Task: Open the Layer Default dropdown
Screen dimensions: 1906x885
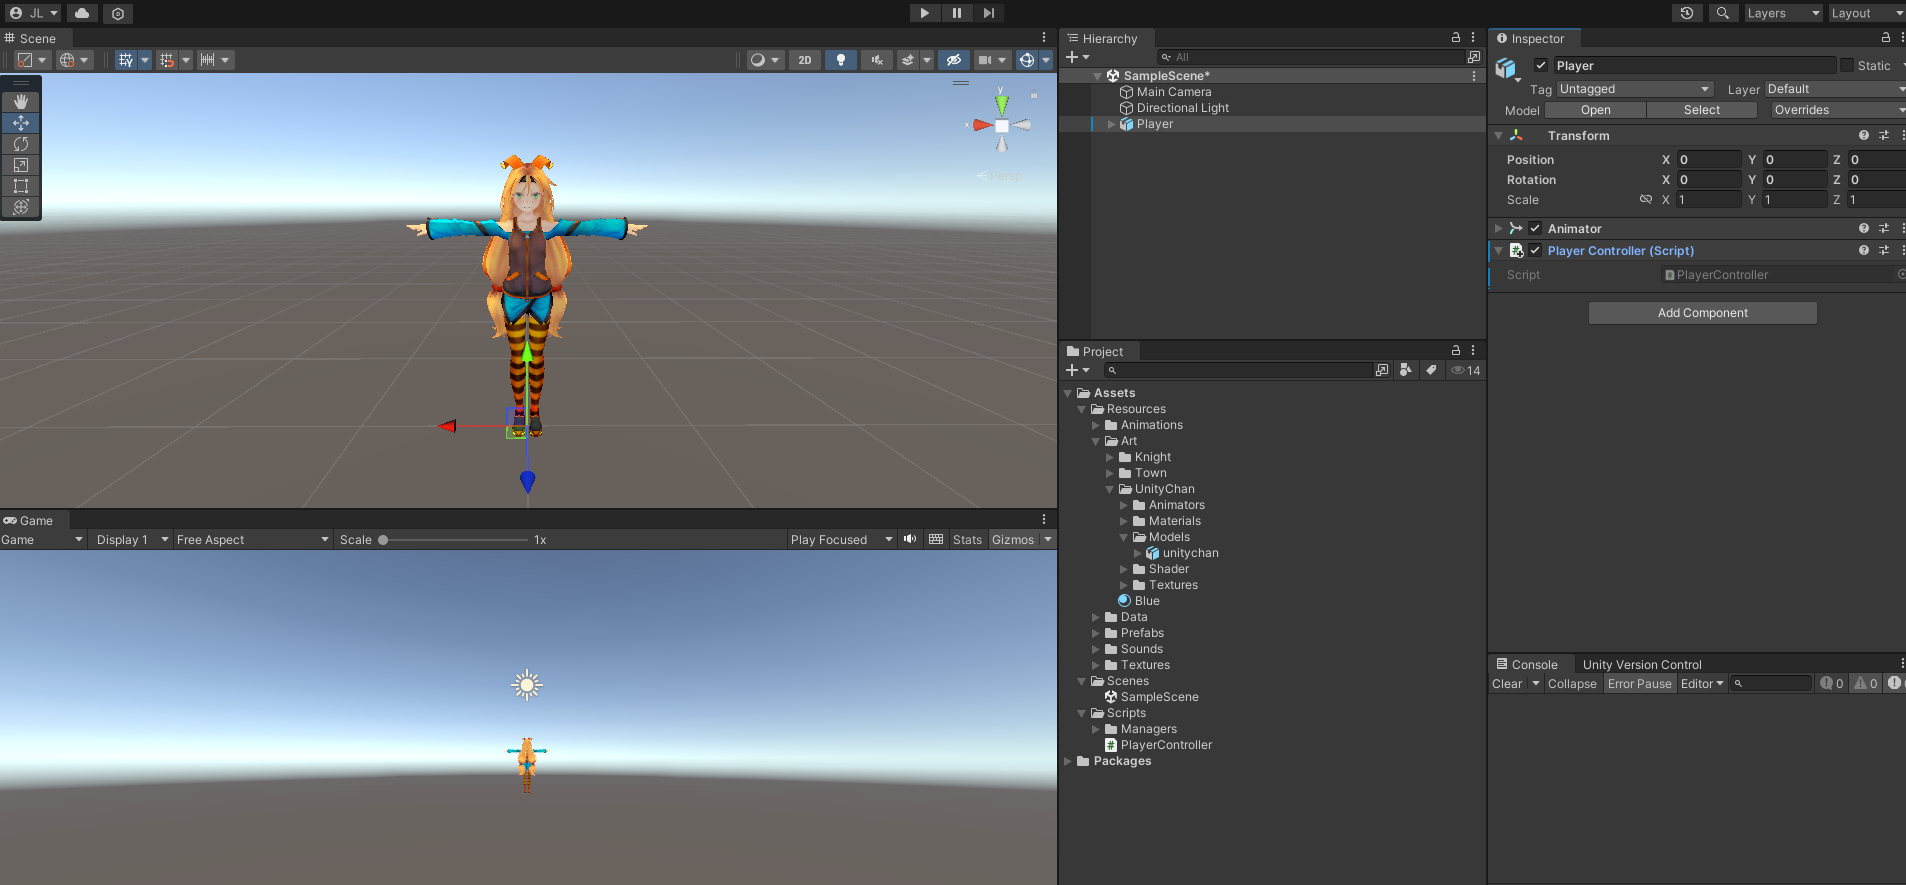Action: 1835,89
